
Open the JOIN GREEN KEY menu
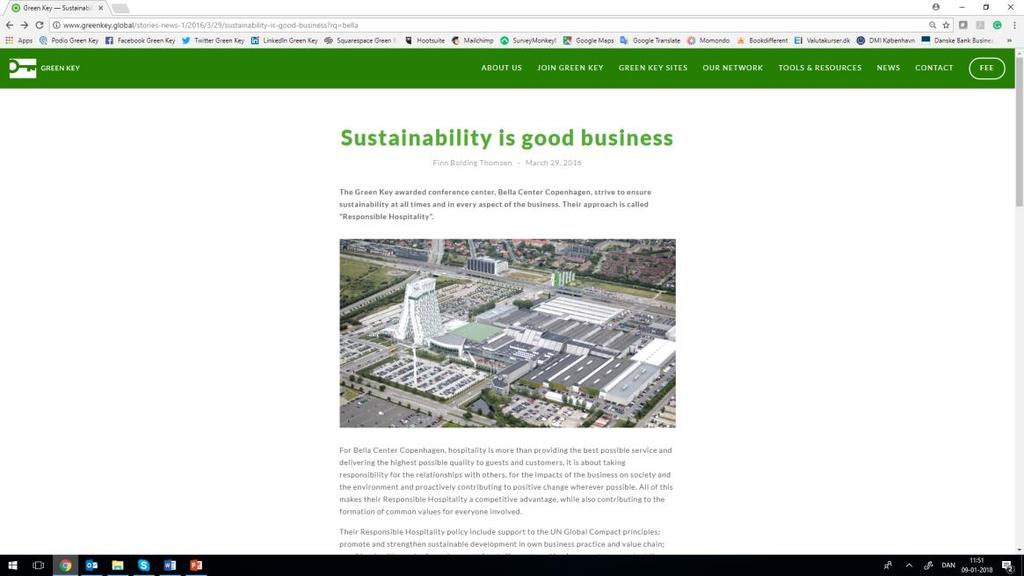click(x=570, y=68)
